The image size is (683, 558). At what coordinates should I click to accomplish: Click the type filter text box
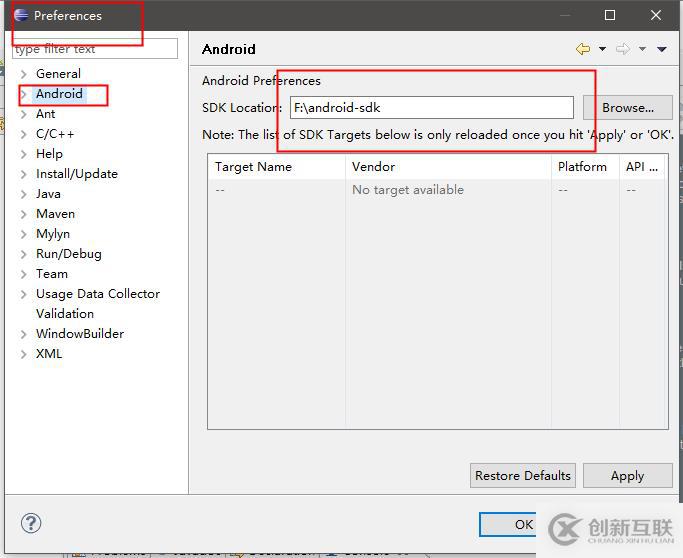(95, 48)
